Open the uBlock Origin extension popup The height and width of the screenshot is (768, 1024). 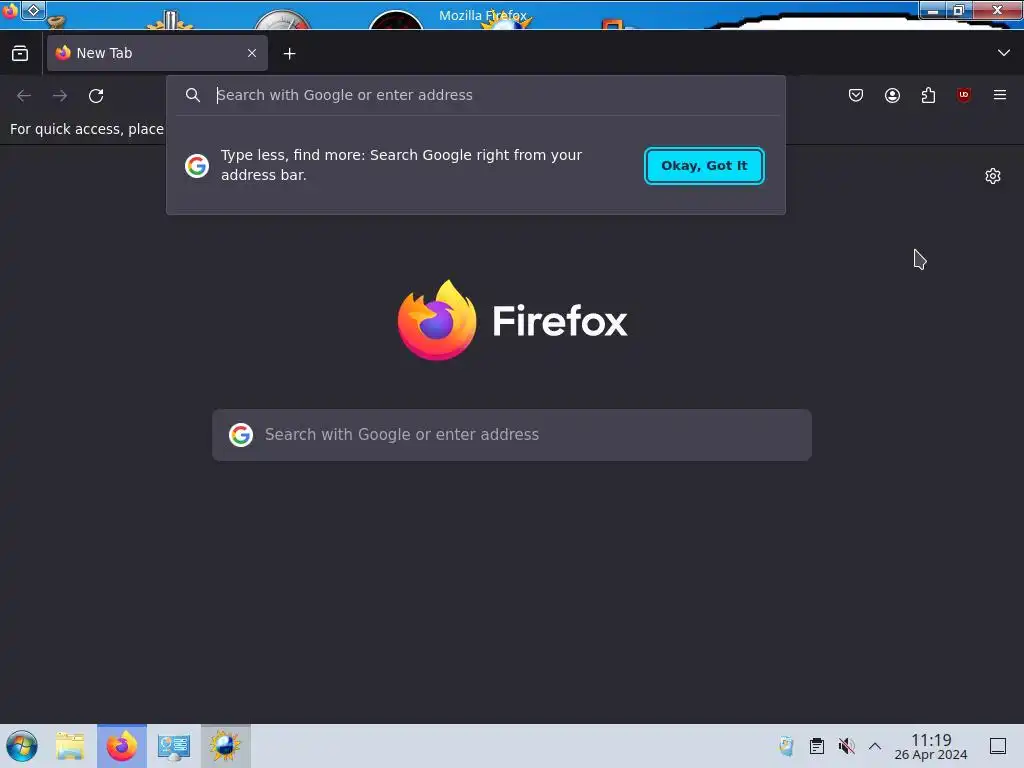[x=964, y=95]
